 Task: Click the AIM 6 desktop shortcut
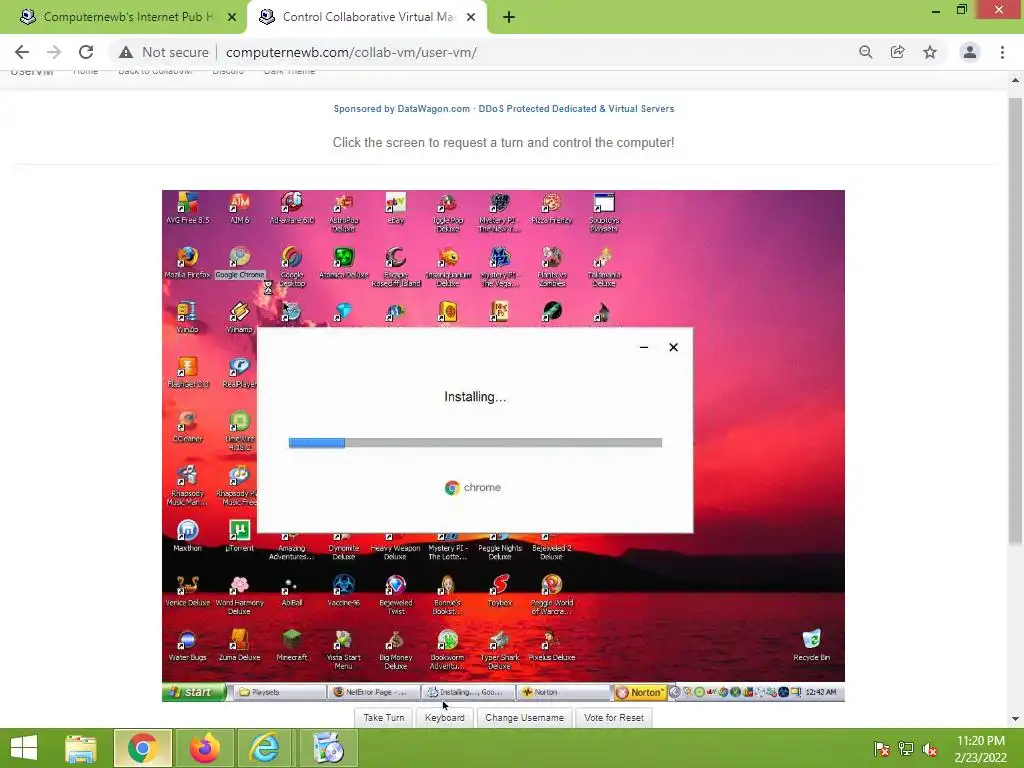click(240, 209)
